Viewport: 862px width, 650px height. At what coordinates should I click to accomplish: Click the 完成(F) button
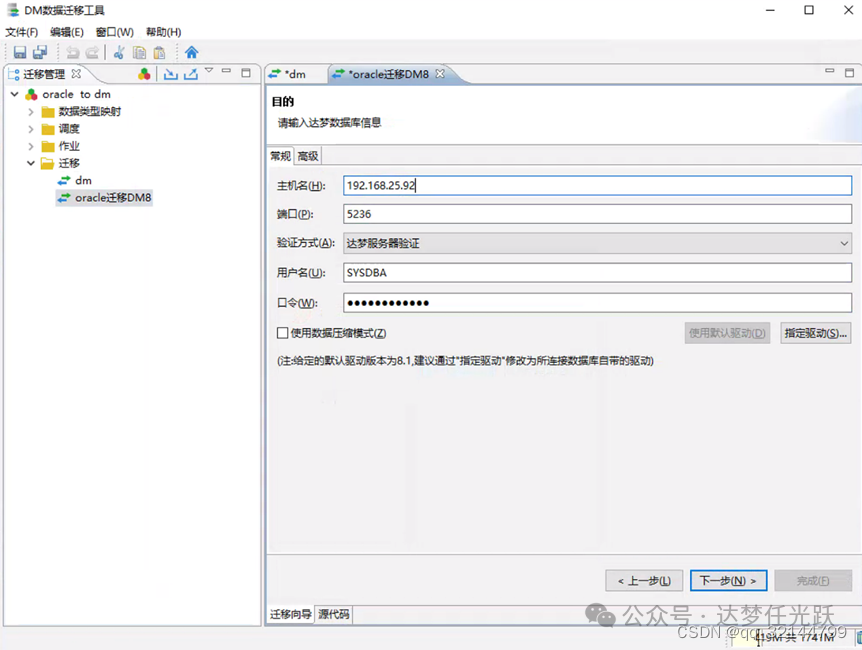click(x=813, y=581)
